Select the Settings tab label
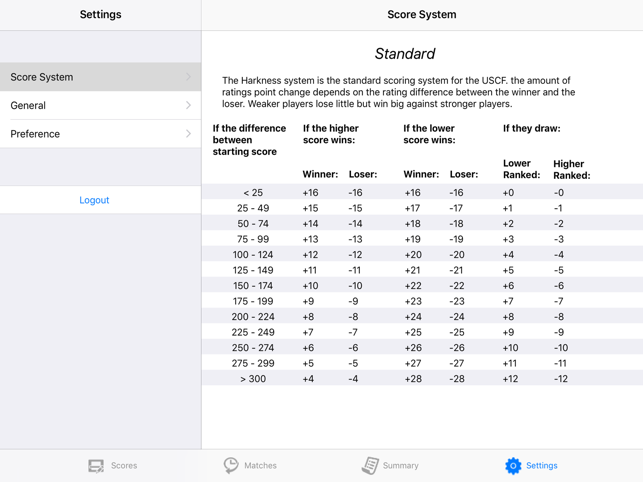The image size is (643, 482). [x=542, y=466]
